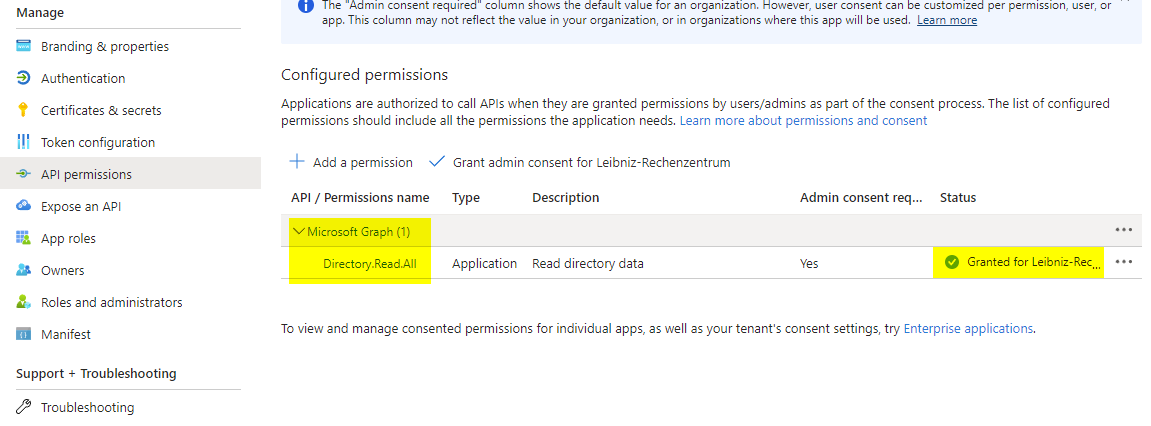1151x426 pixels.
Task: Open ellipsis menu for Microsoft Graph row
Action: pyautogui.click(x=1124, y=230)
